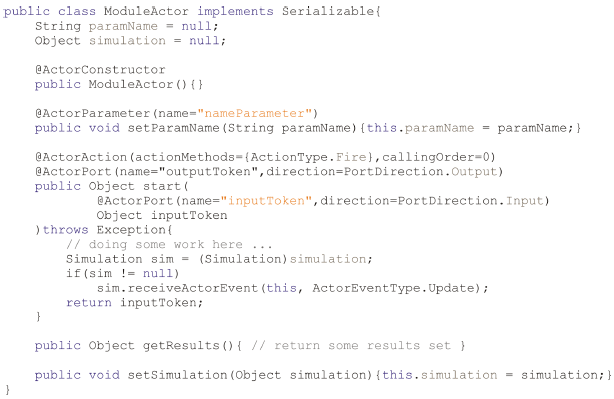Viewport: 614px width, 399px height.
Task: Click the getResults method name
Action: (x=181, y=346)
